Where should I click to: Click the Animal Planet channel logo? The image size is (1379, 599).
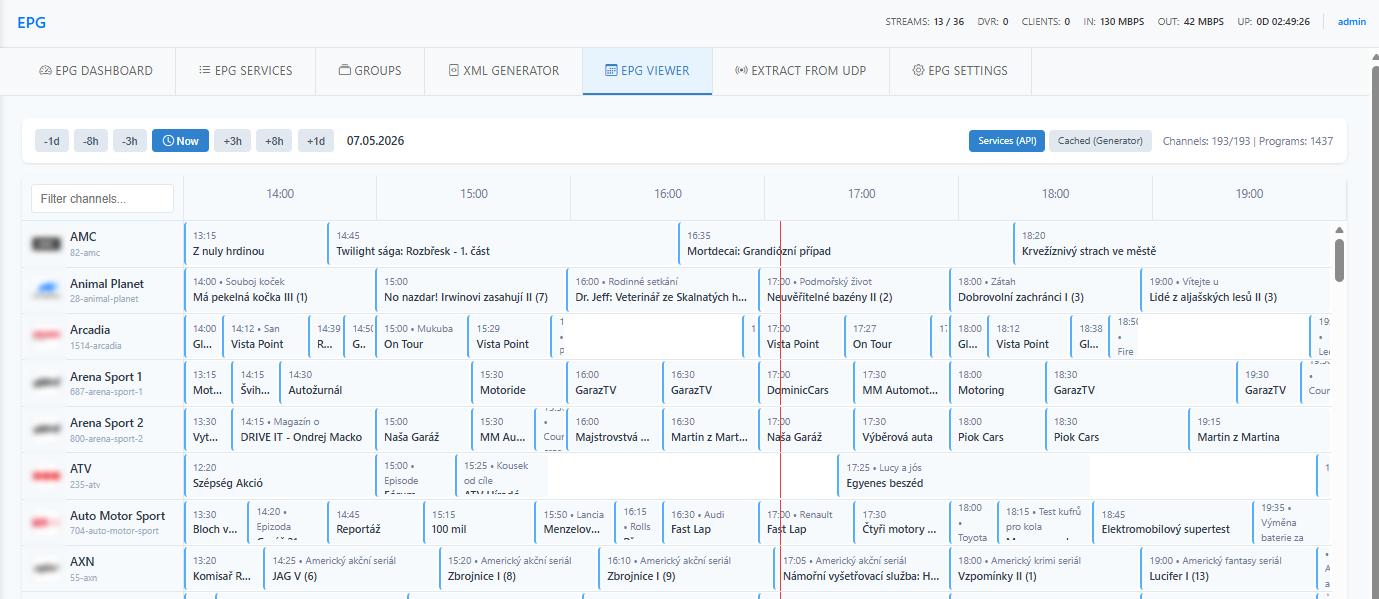tap(45, 290)
